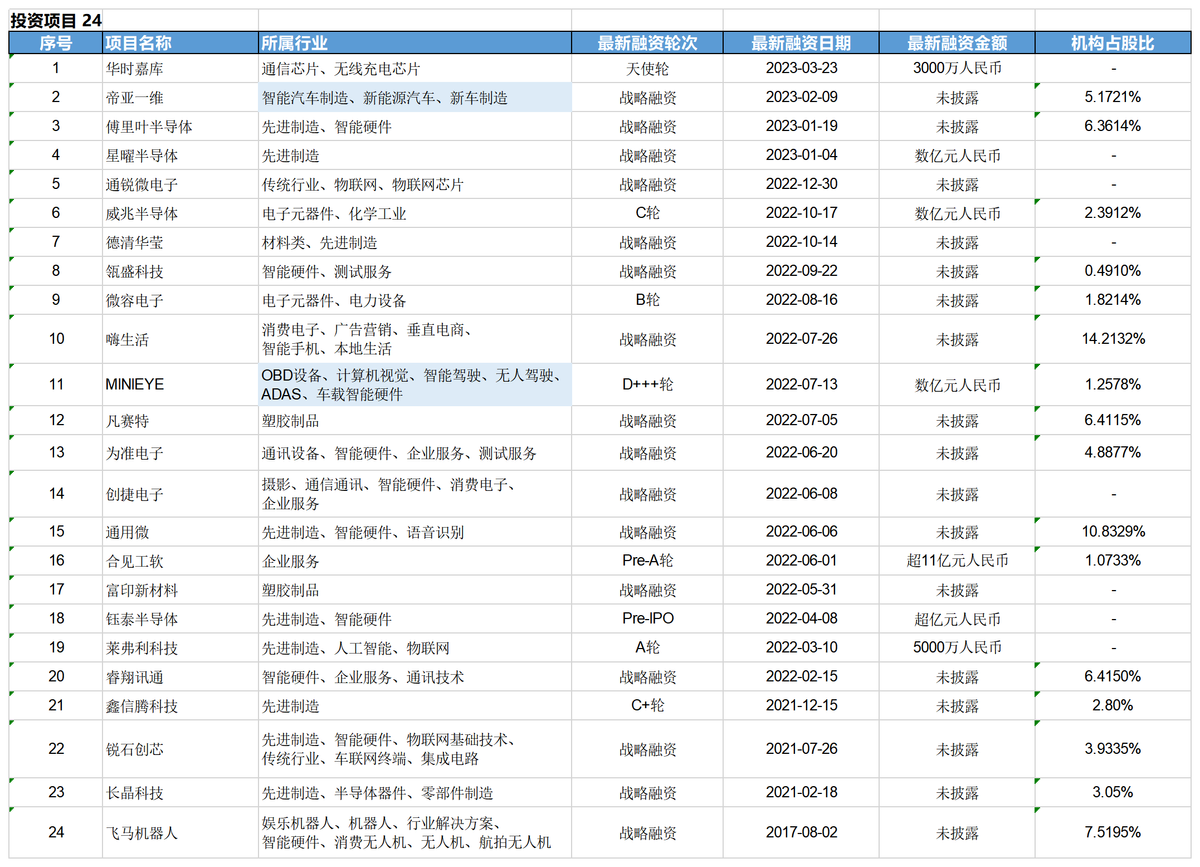The height and width of the screenshot is (867, 1200).
Task: Select the cell 威兆半导体
Action: (x=180, y=214)
